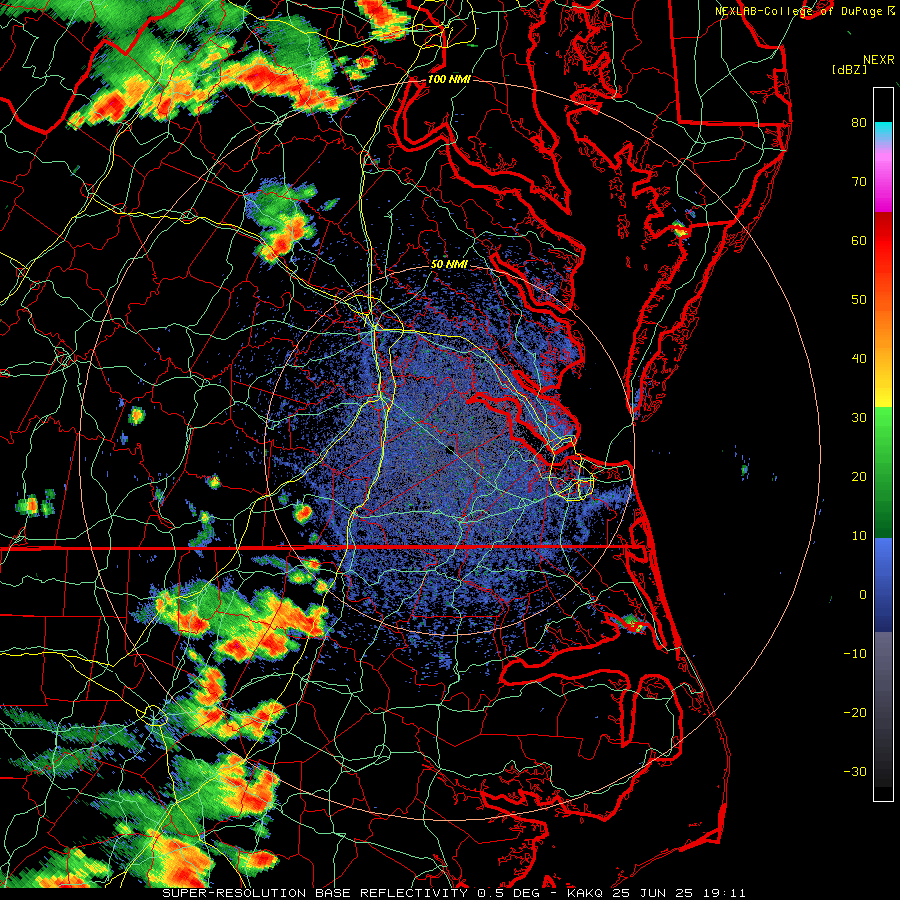Click the -20 dBZ scale value
The height and width of the screenshot is (900, 900).
click(855, 713)
